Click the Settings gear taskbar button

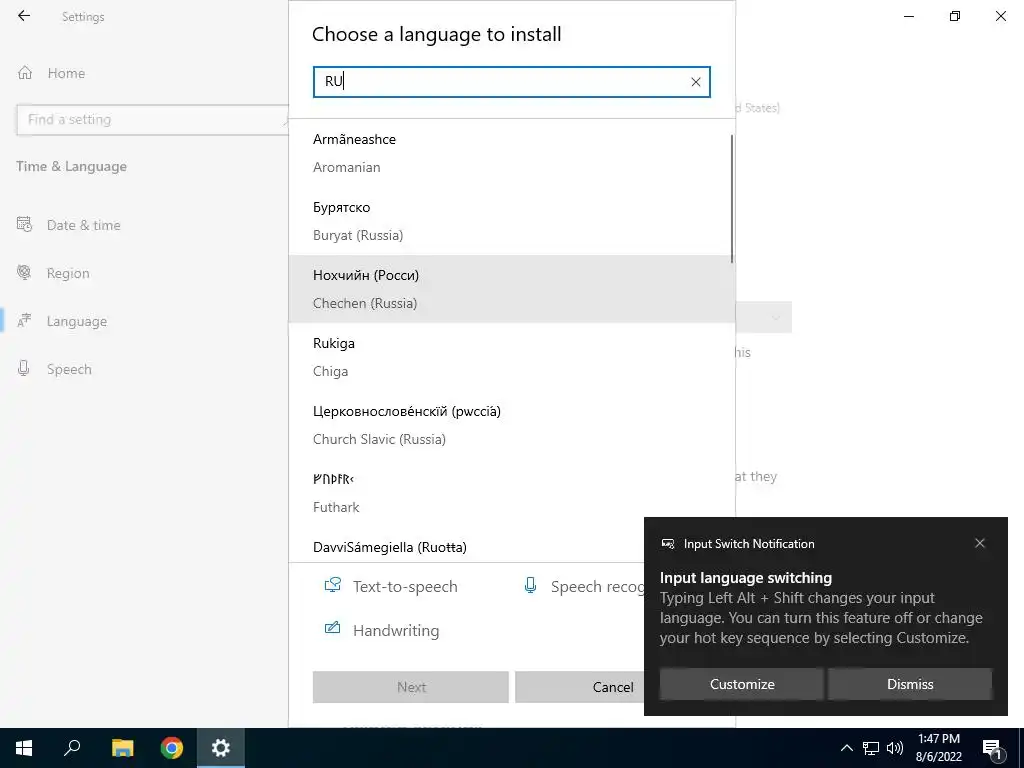pyautogui.click(x=221, y=748)
